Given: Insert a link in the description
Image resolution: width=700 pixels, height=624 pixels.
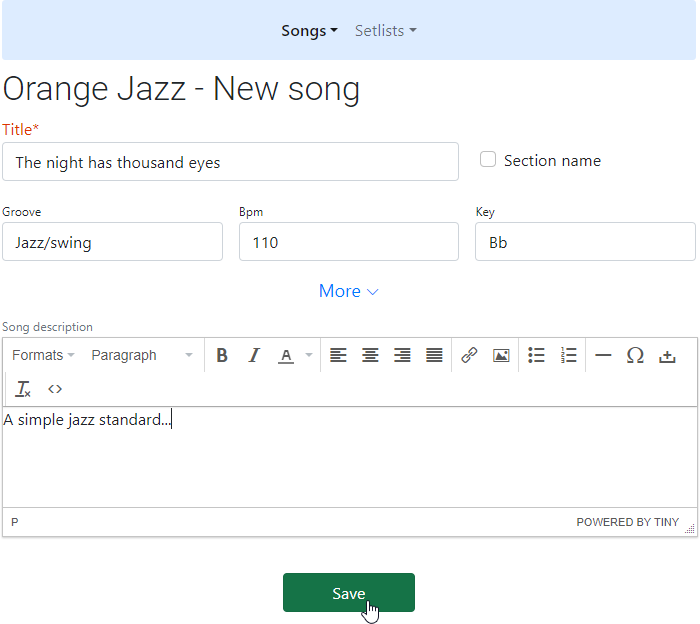Looking at the screenshot, I should pos(469,355).
